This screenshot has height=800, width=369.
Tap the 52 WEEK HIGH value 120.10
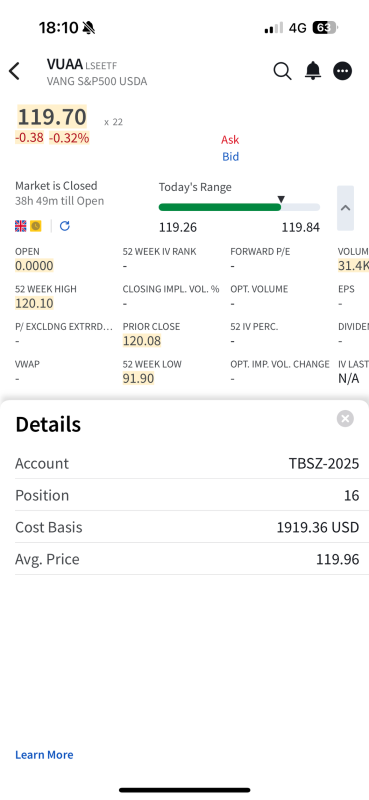pos(34,304)
